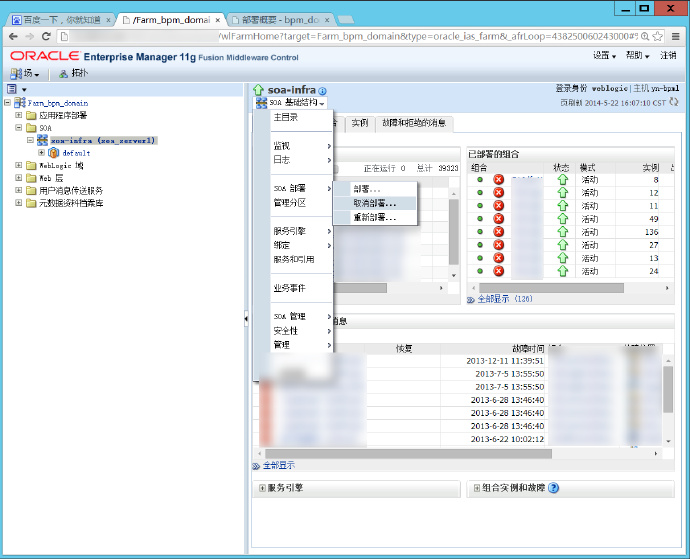Open 帮助 dropdown in header
This screenshot has height=559, width=690.
pos(638,55)
